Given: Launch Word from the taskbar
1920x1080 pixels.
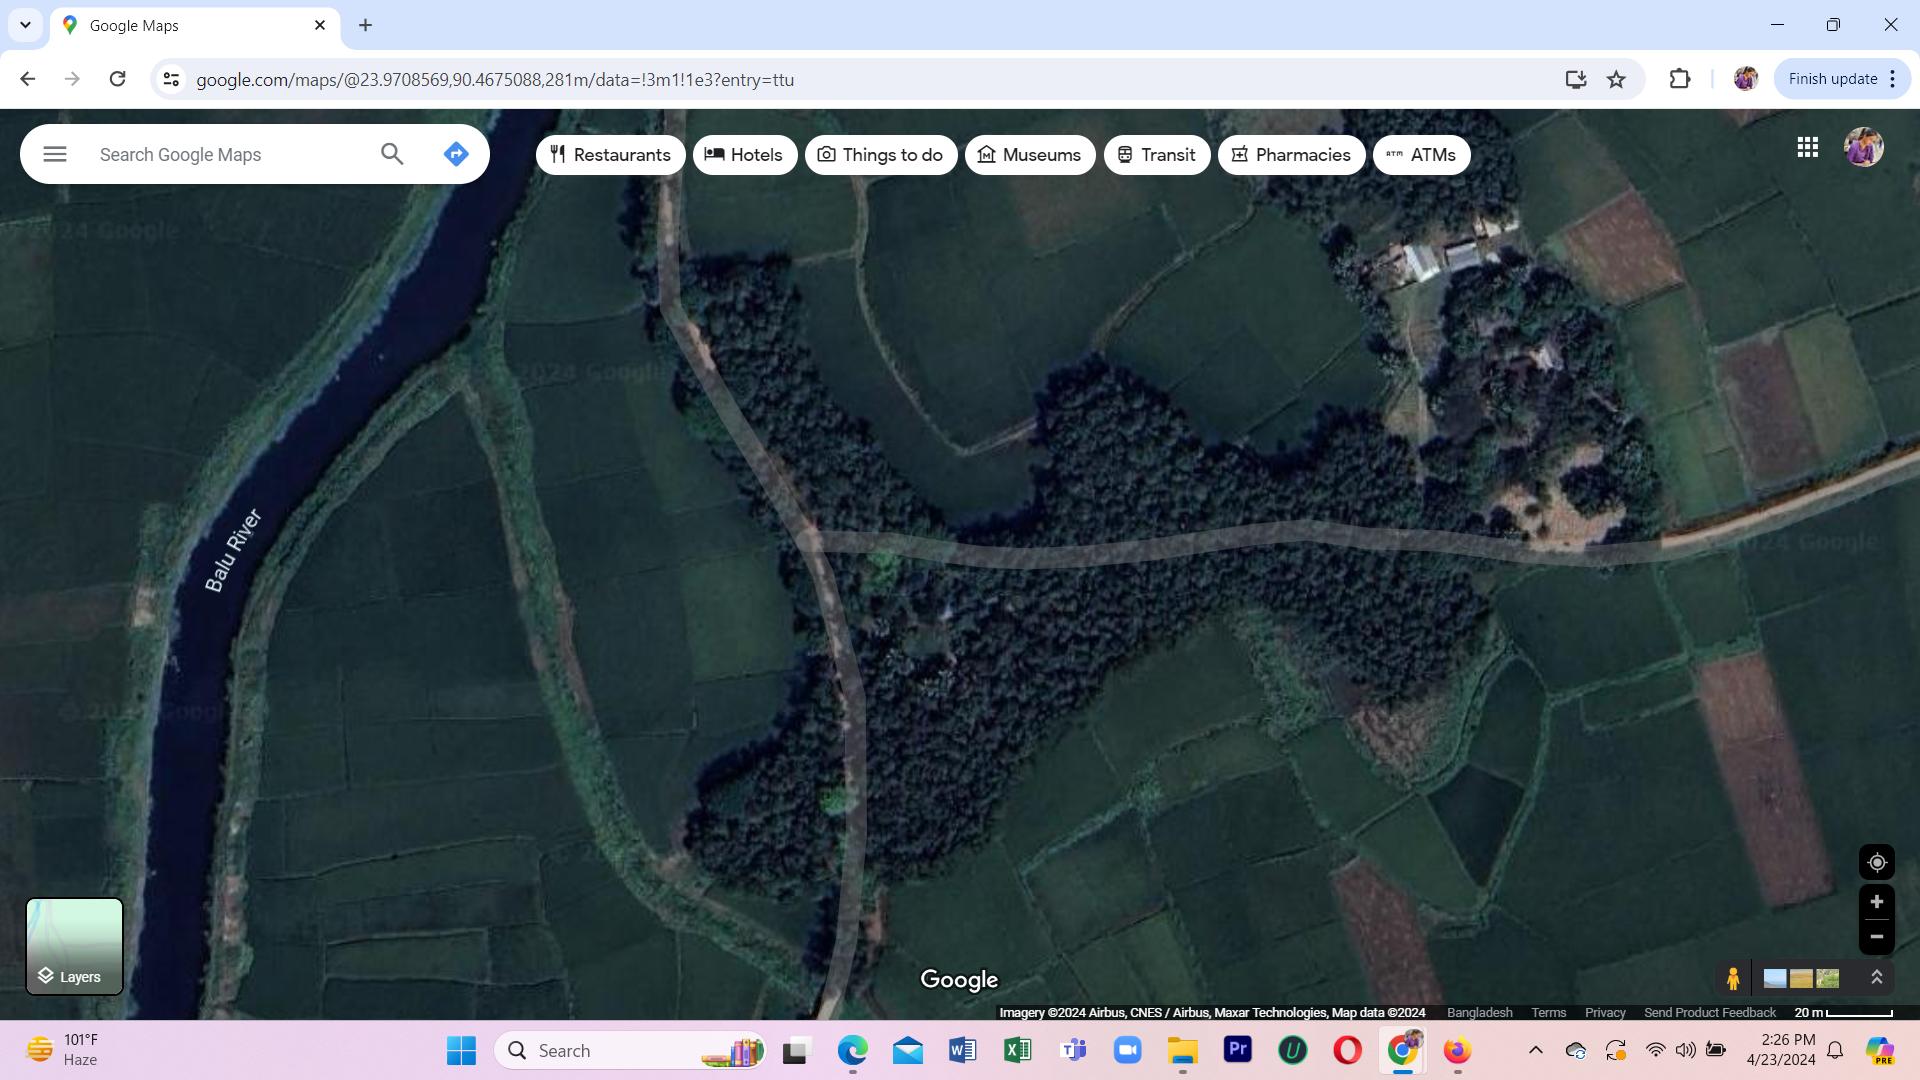Looking at the screenshot, I should point(963,1050).
